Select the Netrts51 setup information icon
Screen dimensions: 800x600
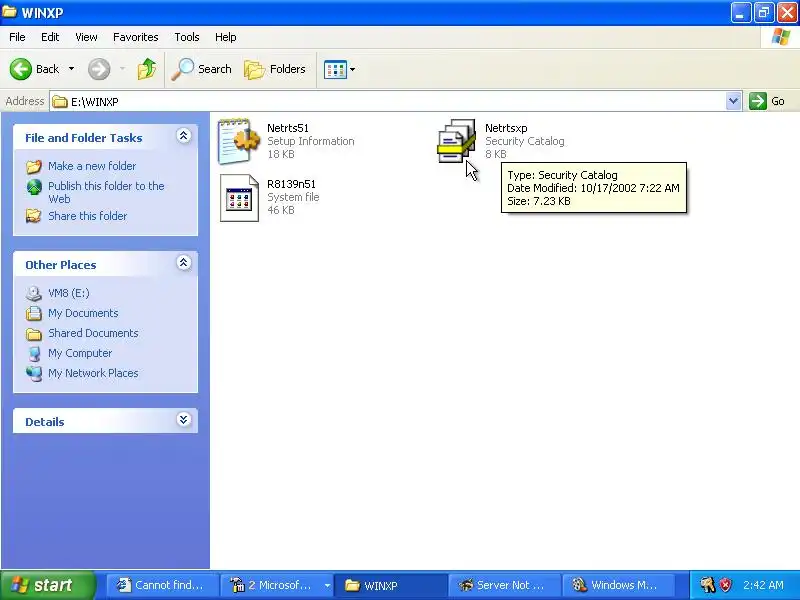pyautogui.click(x=238, y=141)
